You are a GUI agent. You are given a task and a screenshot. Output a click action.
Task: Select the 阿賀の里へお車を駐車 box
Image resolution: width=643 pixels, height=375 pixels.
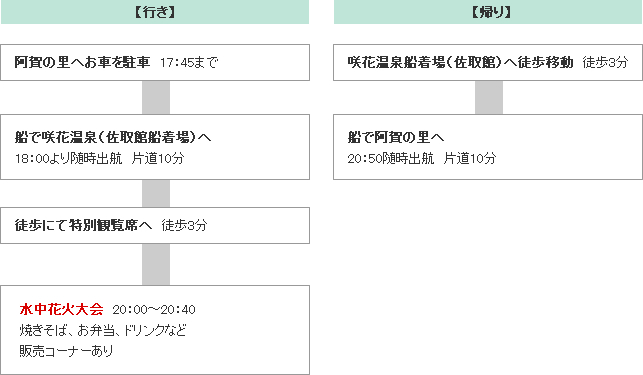[x=155, y=62]
